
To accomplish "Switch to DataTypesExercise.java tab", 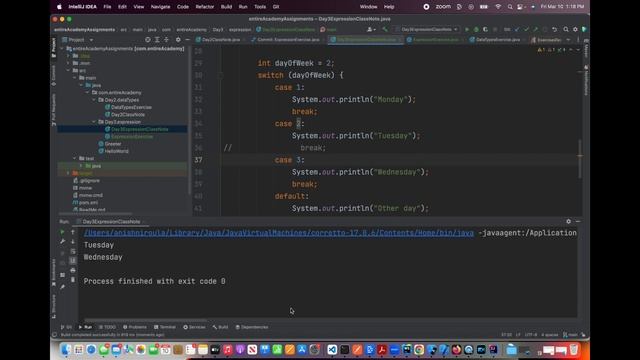I will [x=495, y=40].
